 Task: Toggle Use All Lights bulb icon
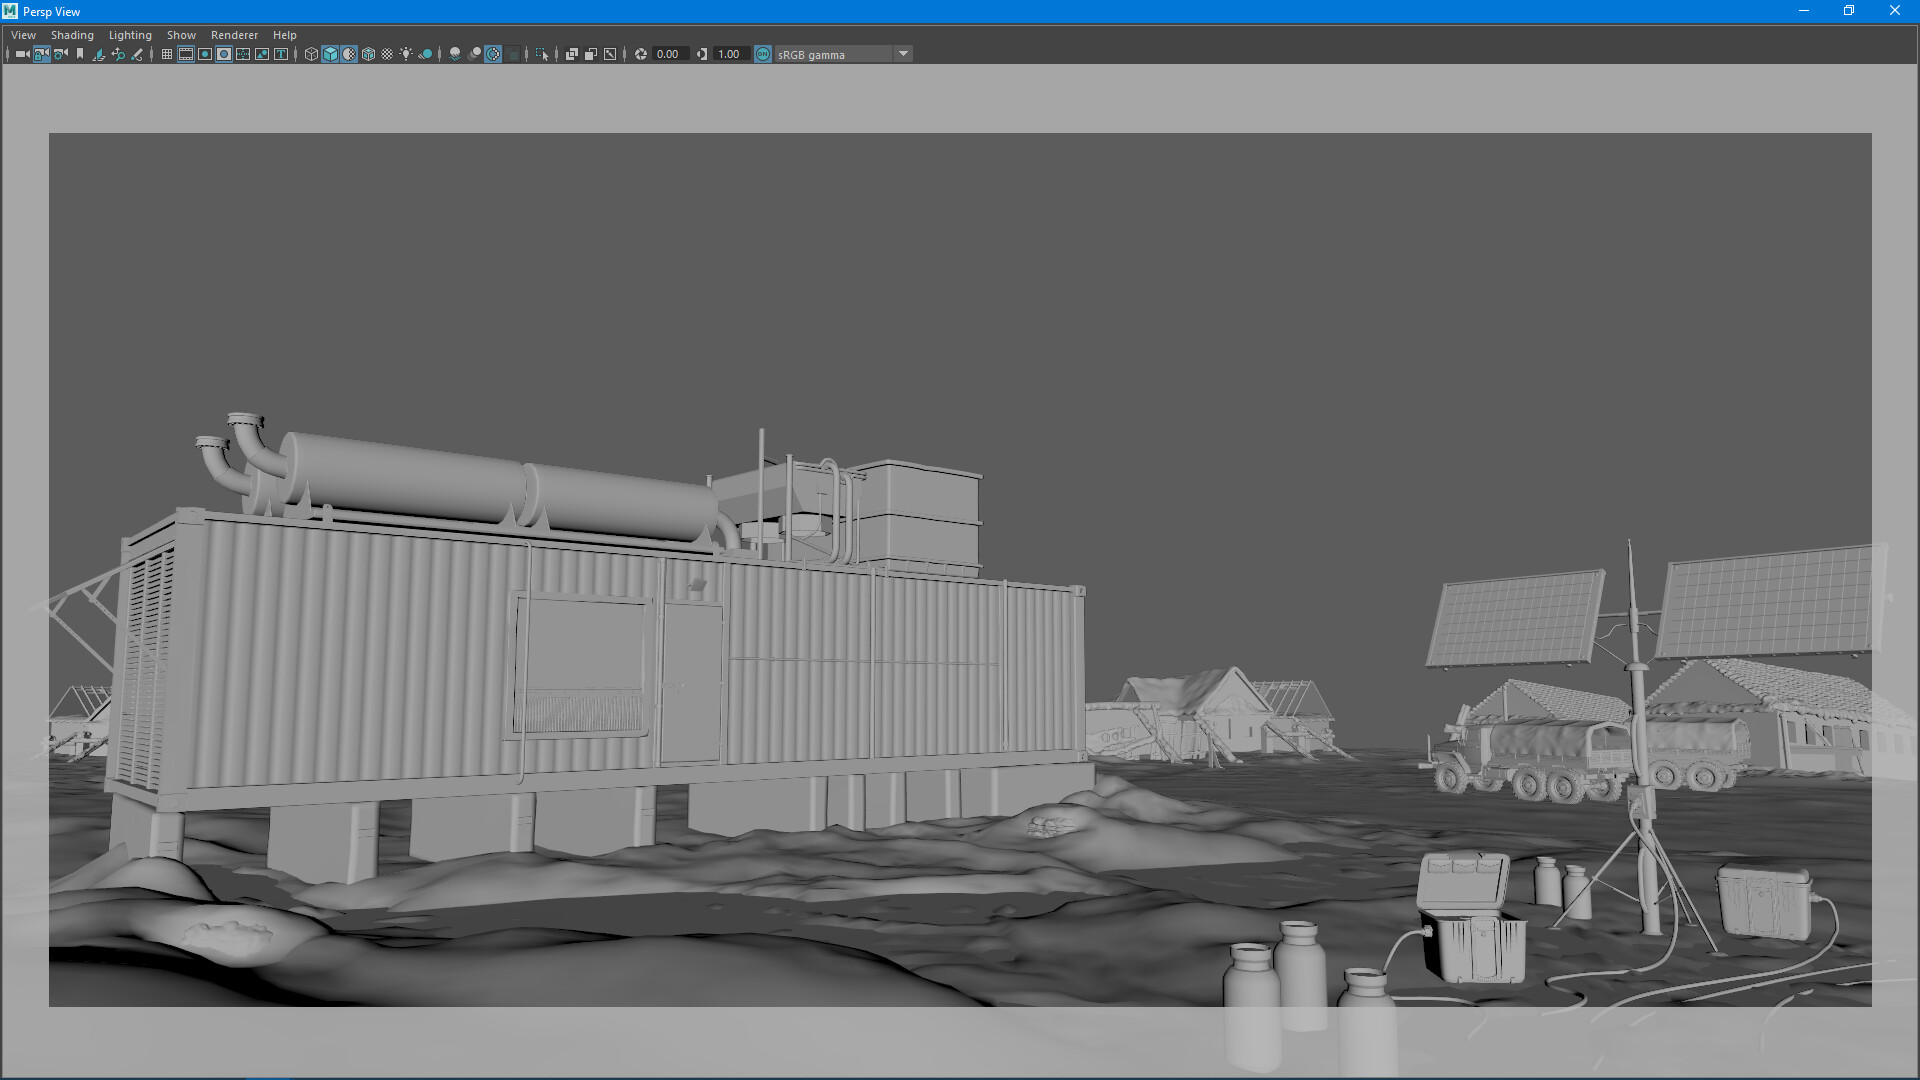[406, 54]
